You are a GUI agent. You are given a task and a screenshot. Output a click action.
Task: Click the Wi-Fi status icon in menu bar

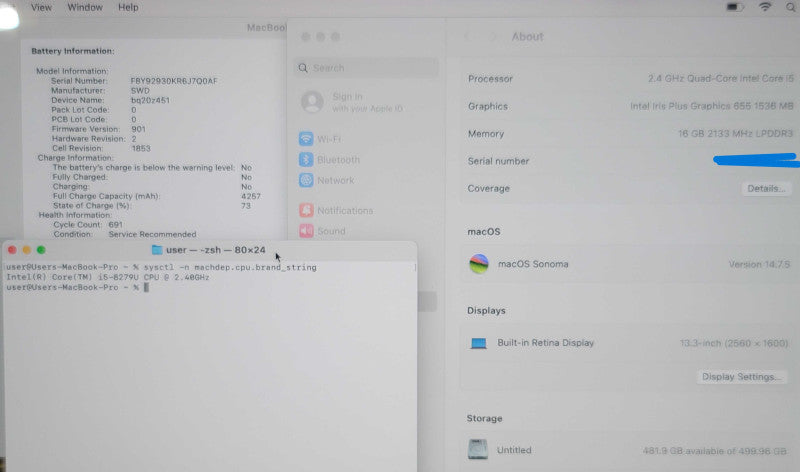pyautogui.click(x=765, y=7)
